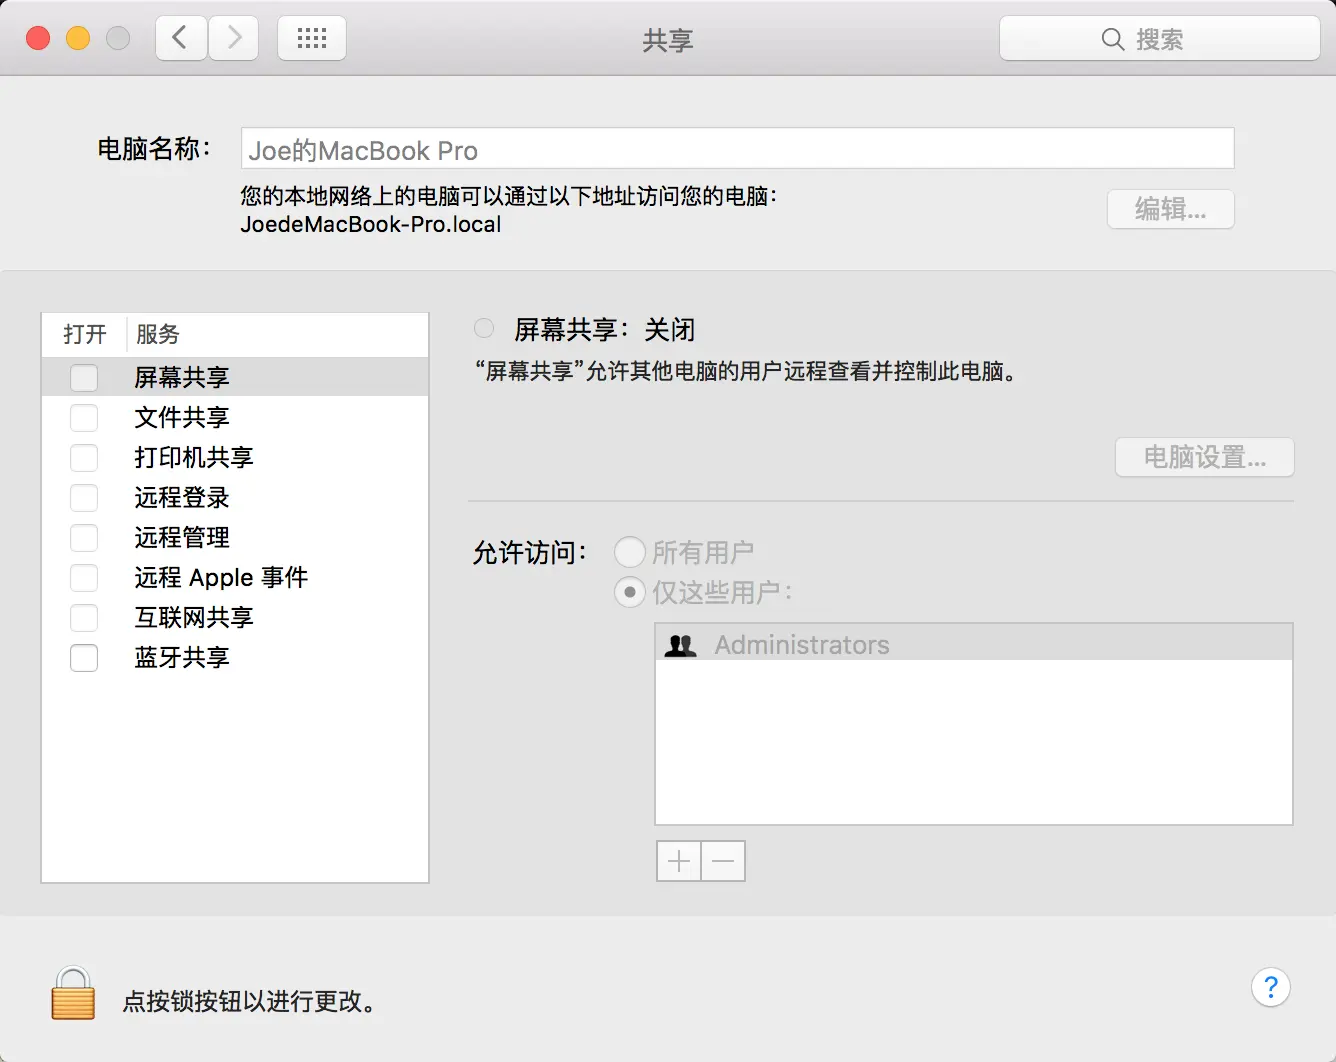Click the forward navigation arrow

tap(234, 39)
